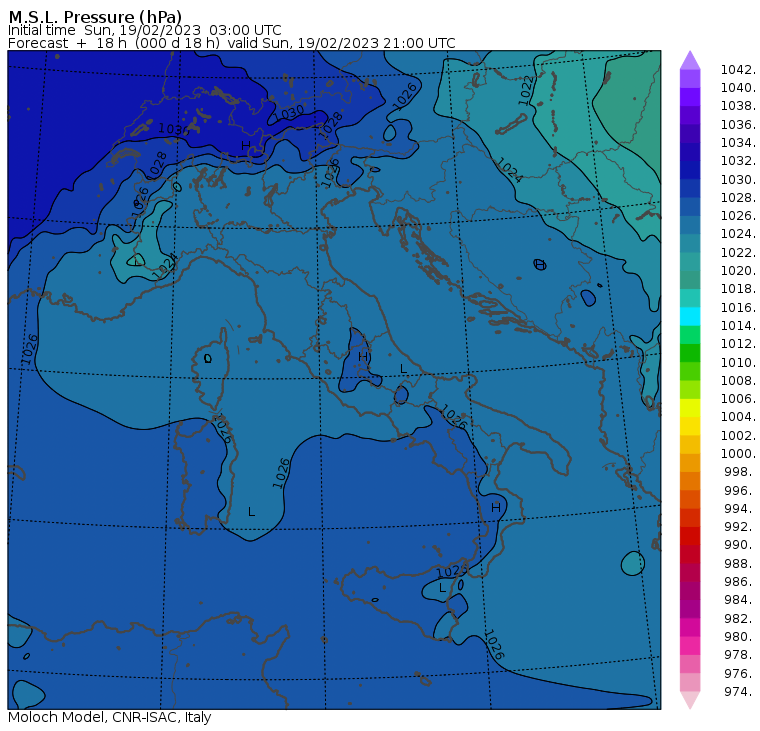The width and height of the screenshot is (760, 731).
Task: Click the H marker in central Italy
Action: pos(363,357)
